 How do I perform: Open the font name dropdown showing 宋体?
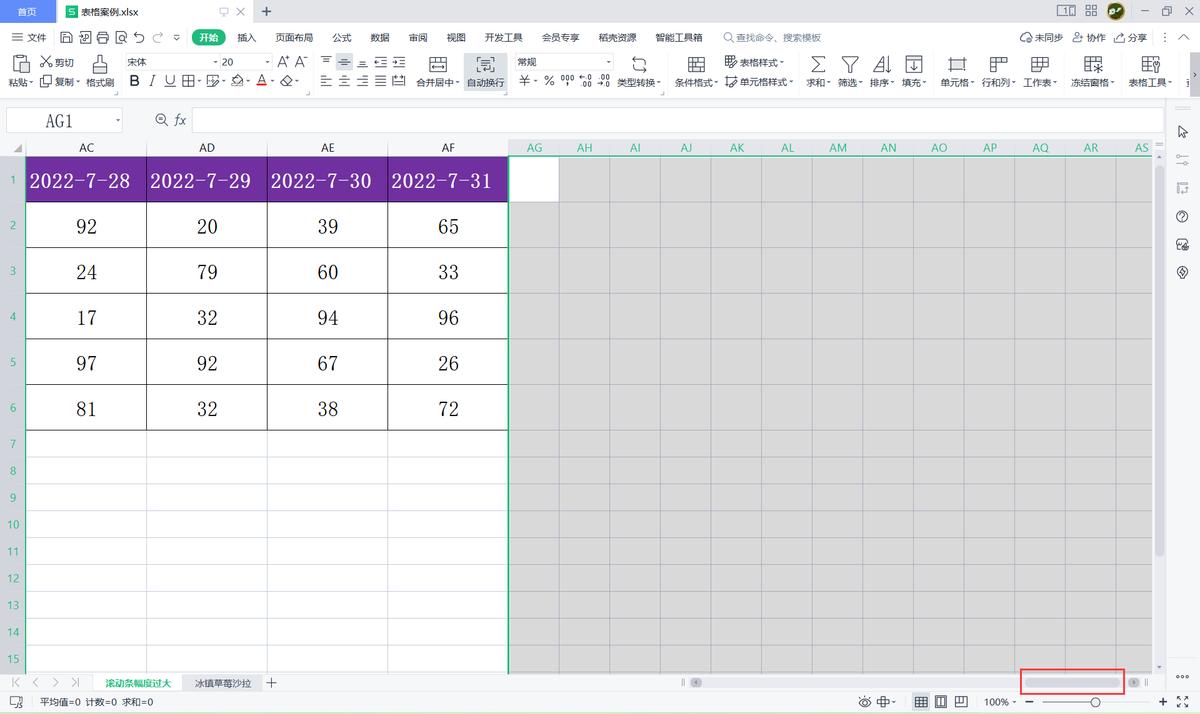click(x=214, y=62)
